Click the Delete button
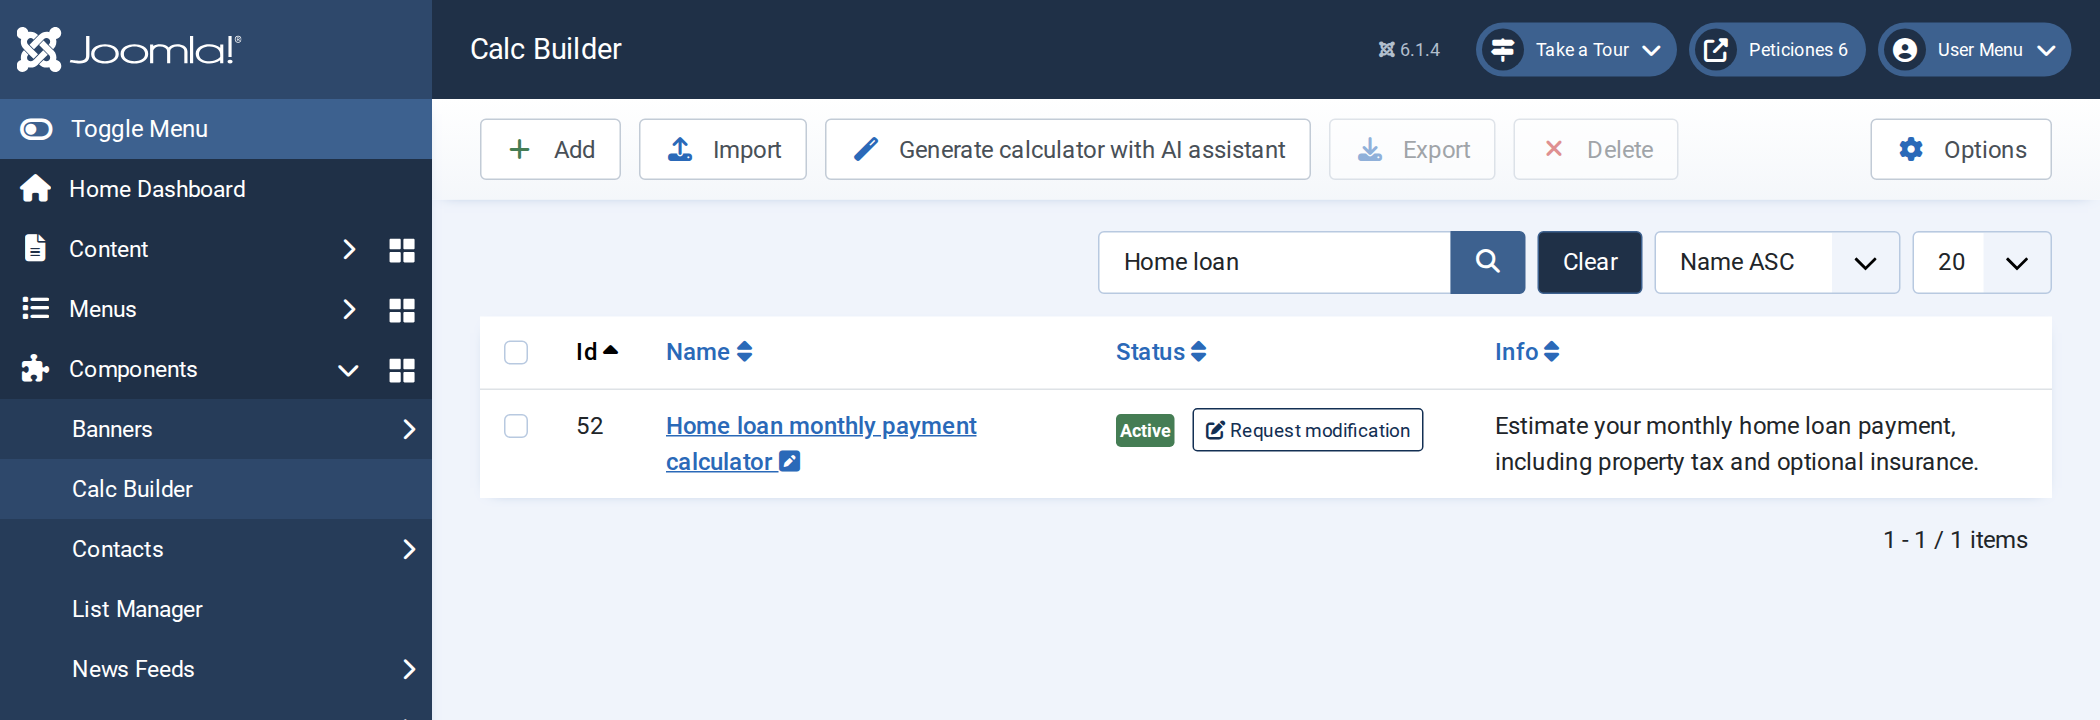The width and height of the screenshot is (2100, 720). [x=1596, y=149]
